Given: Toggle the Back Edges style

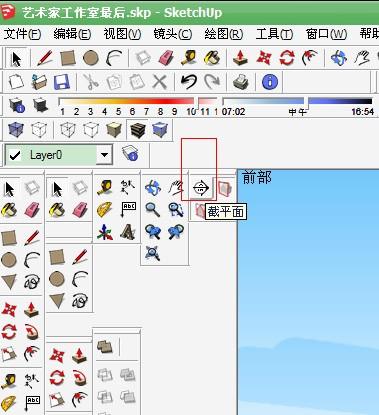Looking at the screenshot, I should click(39, 129).
